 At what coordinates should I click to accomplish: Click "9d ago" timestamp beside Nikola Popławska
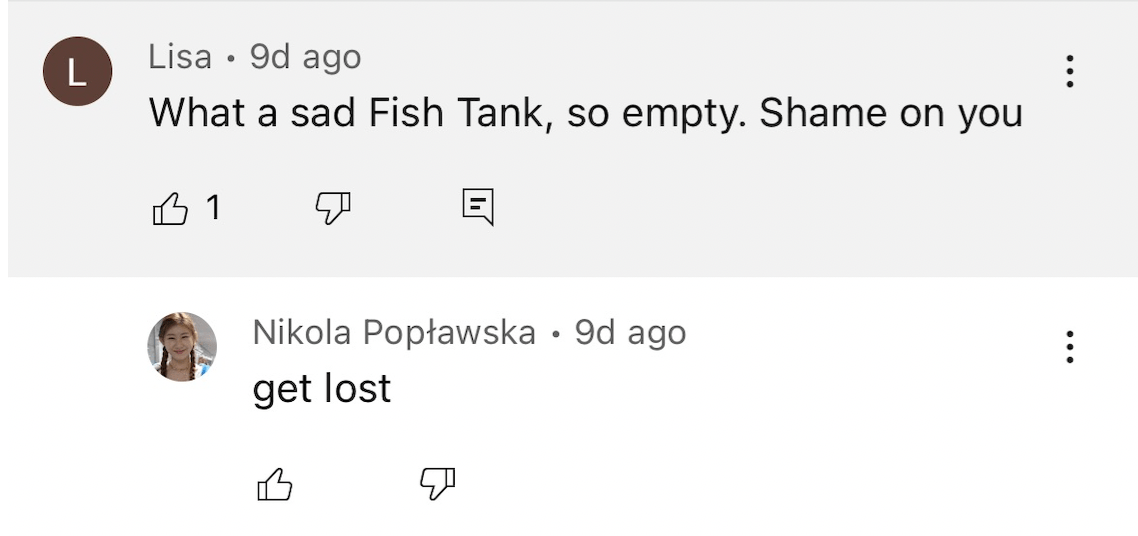tap(630, 333)
